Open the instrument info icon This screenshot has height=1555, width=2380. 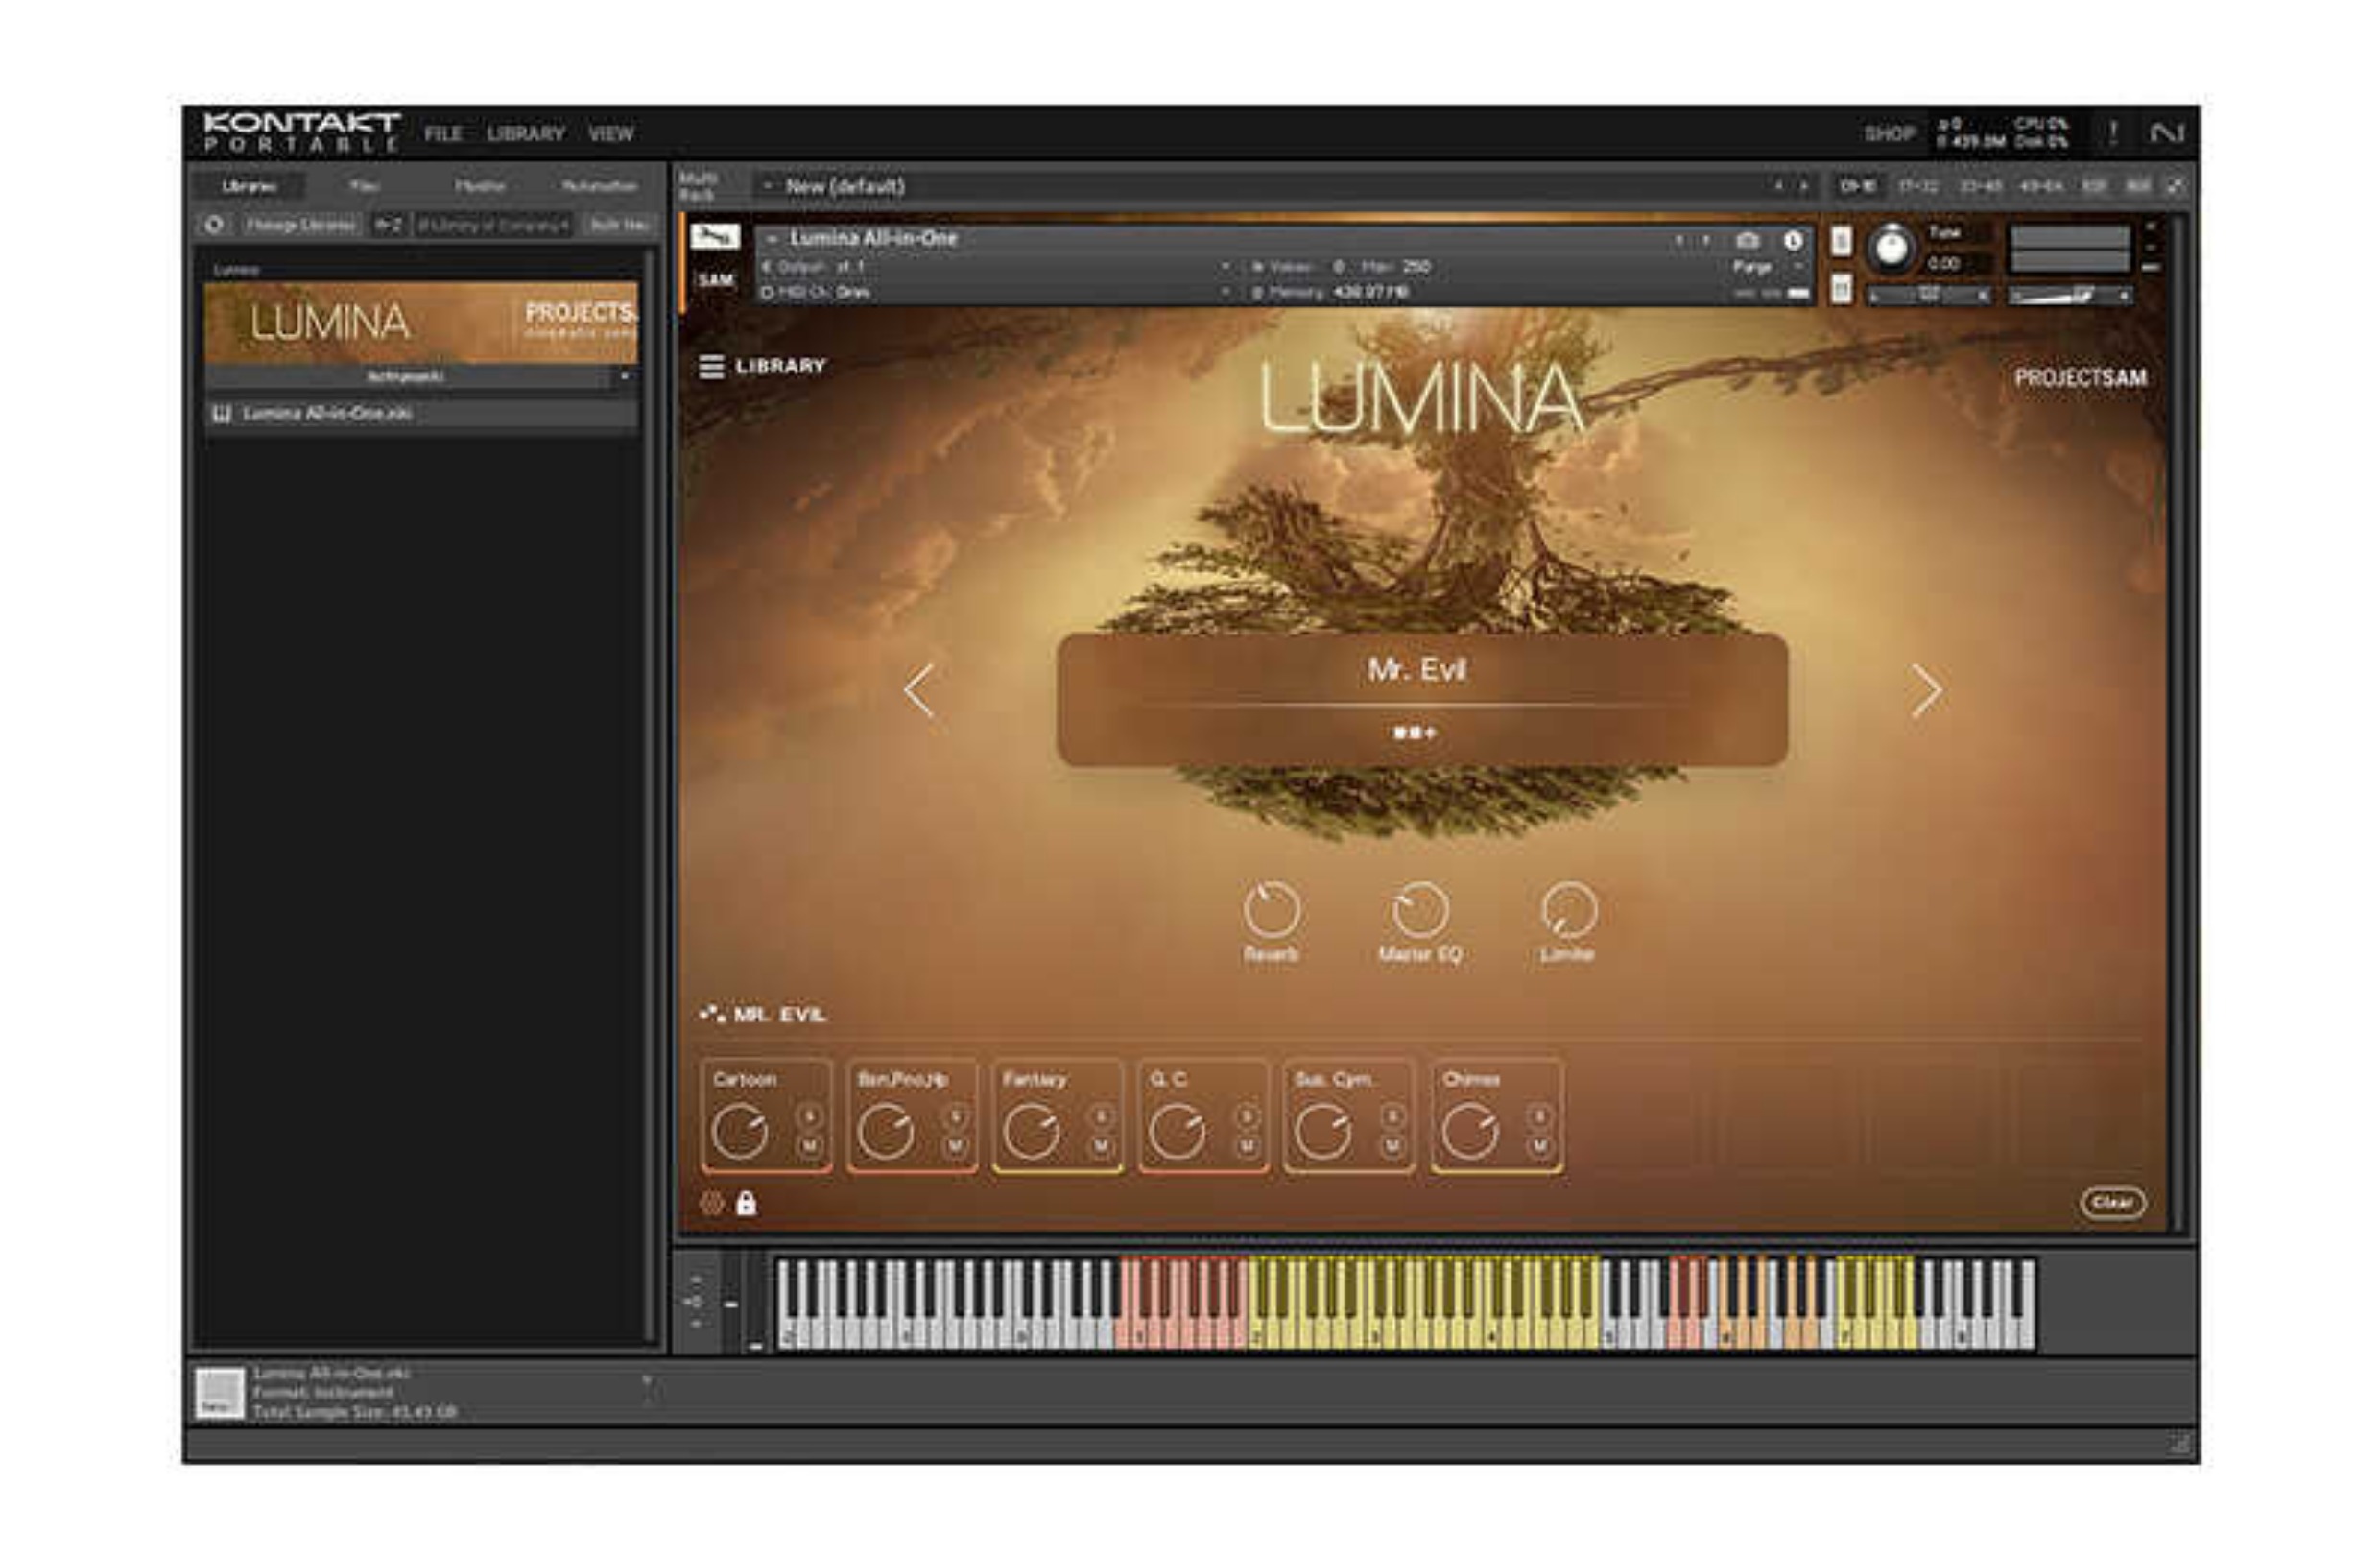1792,240
